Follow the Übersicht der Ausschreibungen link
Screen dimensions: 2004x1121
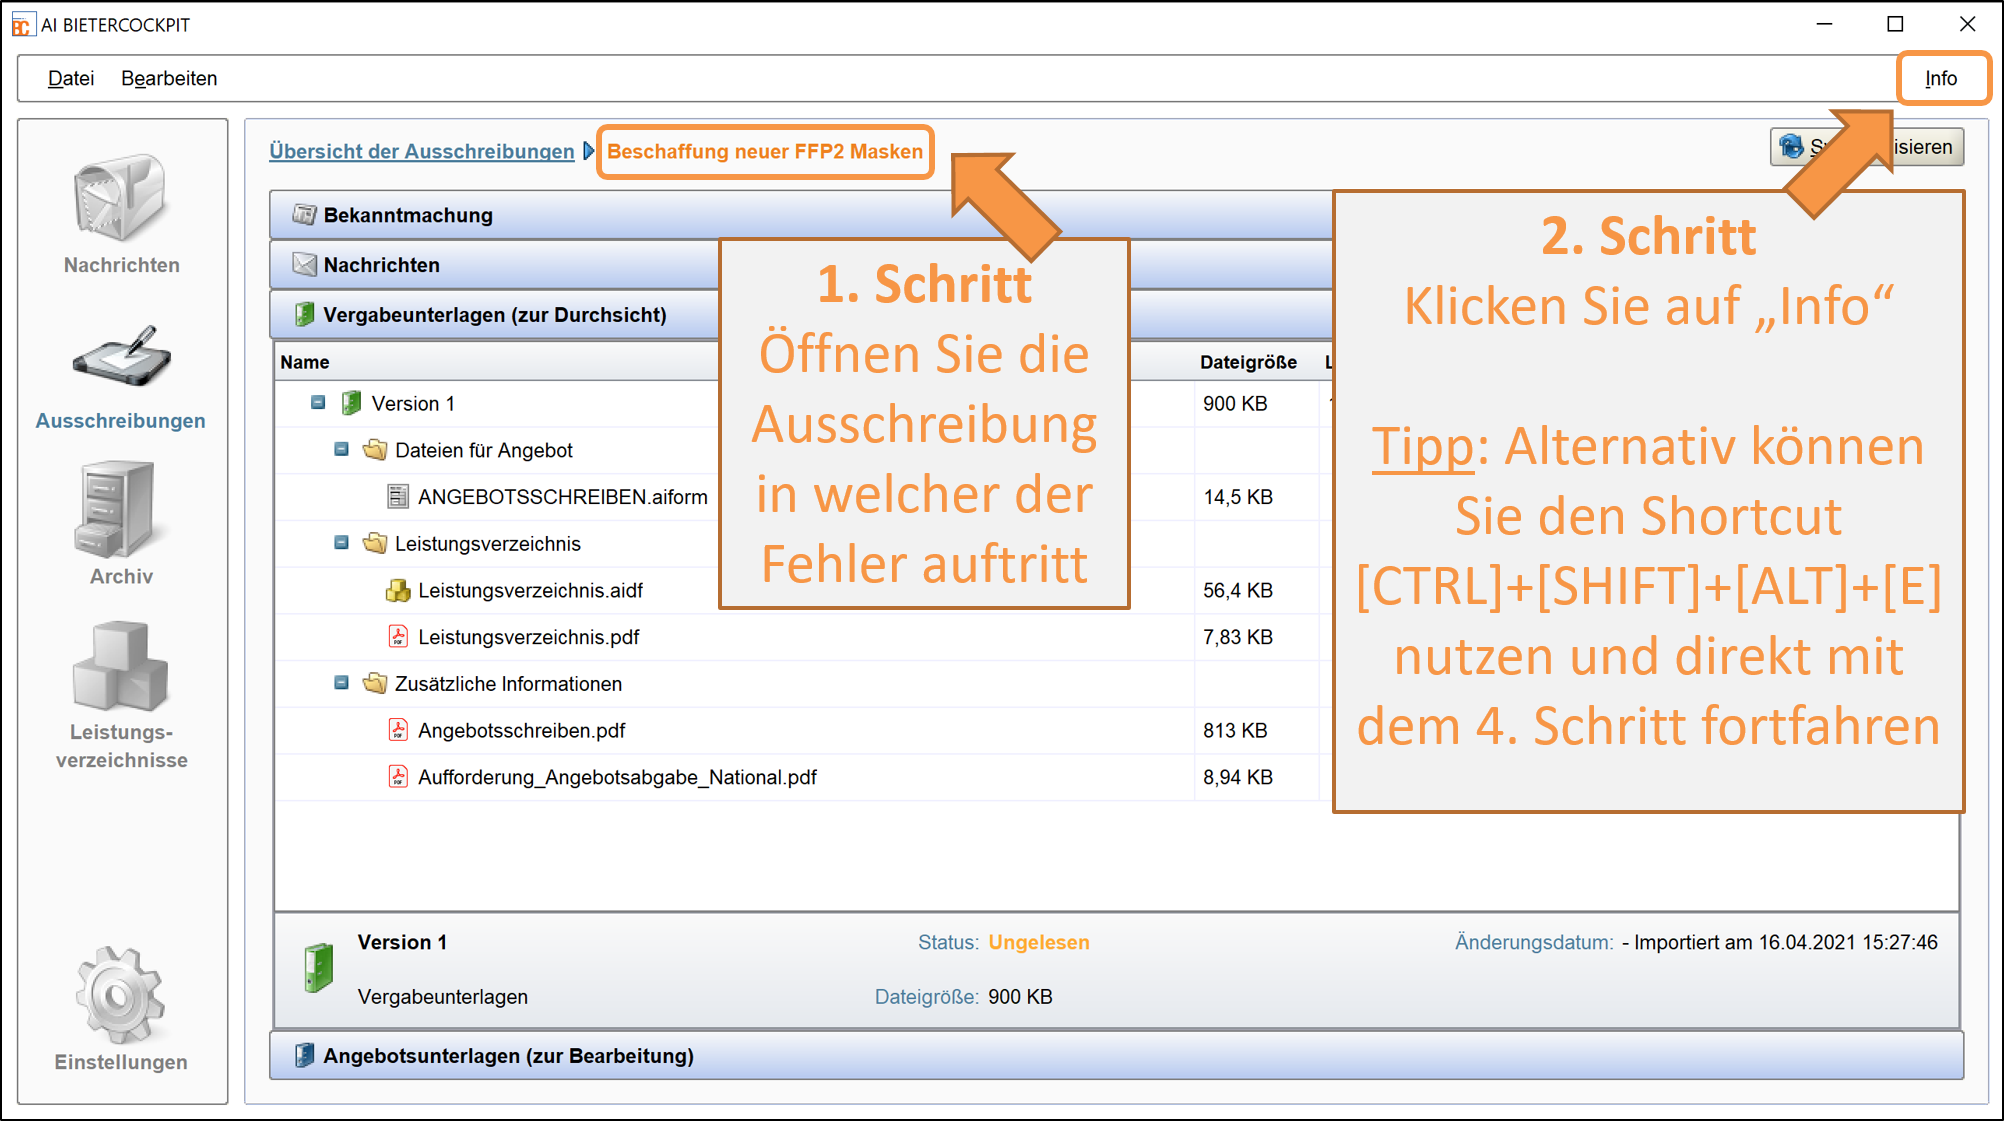pyautogui.click(x=421, y=151)
